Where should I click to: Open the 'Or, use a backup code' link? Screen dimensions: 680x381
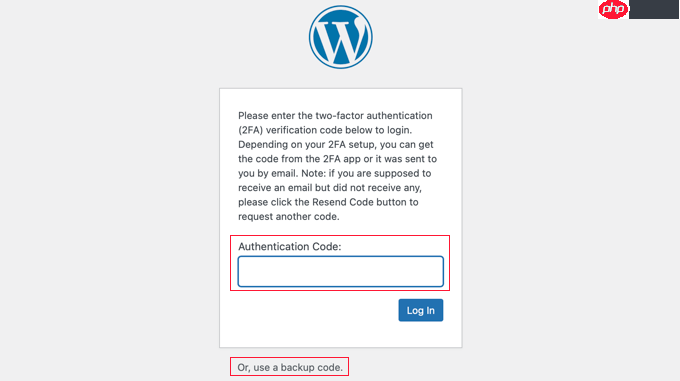pyautogui.click(x=290, y=367)
